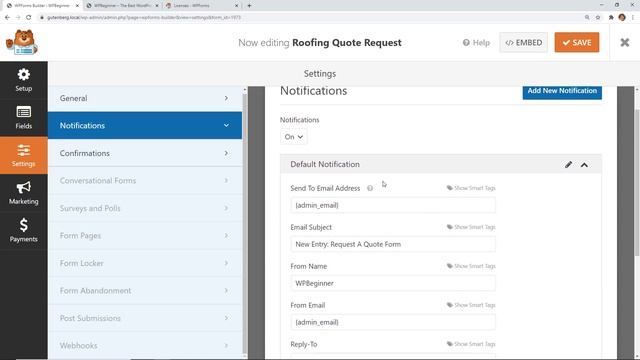Expand the Form Locker section
The height and width of the screenshot is (360, 640).
(x=145, y=263)
